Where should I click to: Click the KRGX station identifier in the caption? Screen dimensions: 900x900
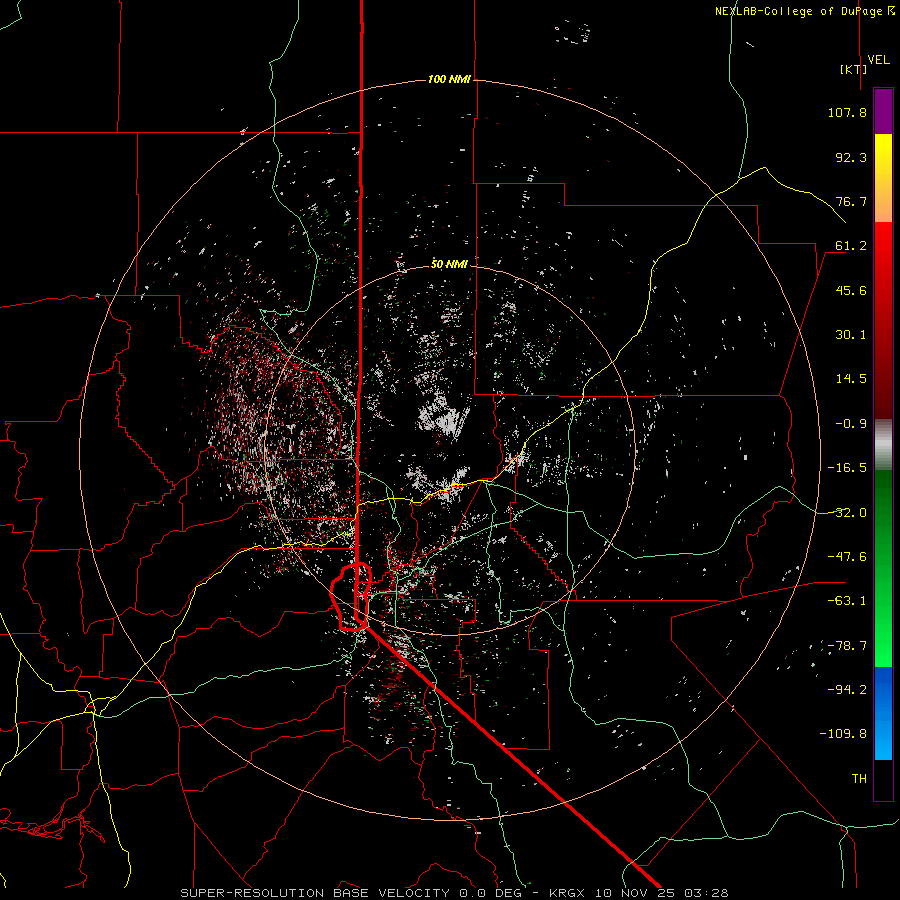click(x=567, y=893)
